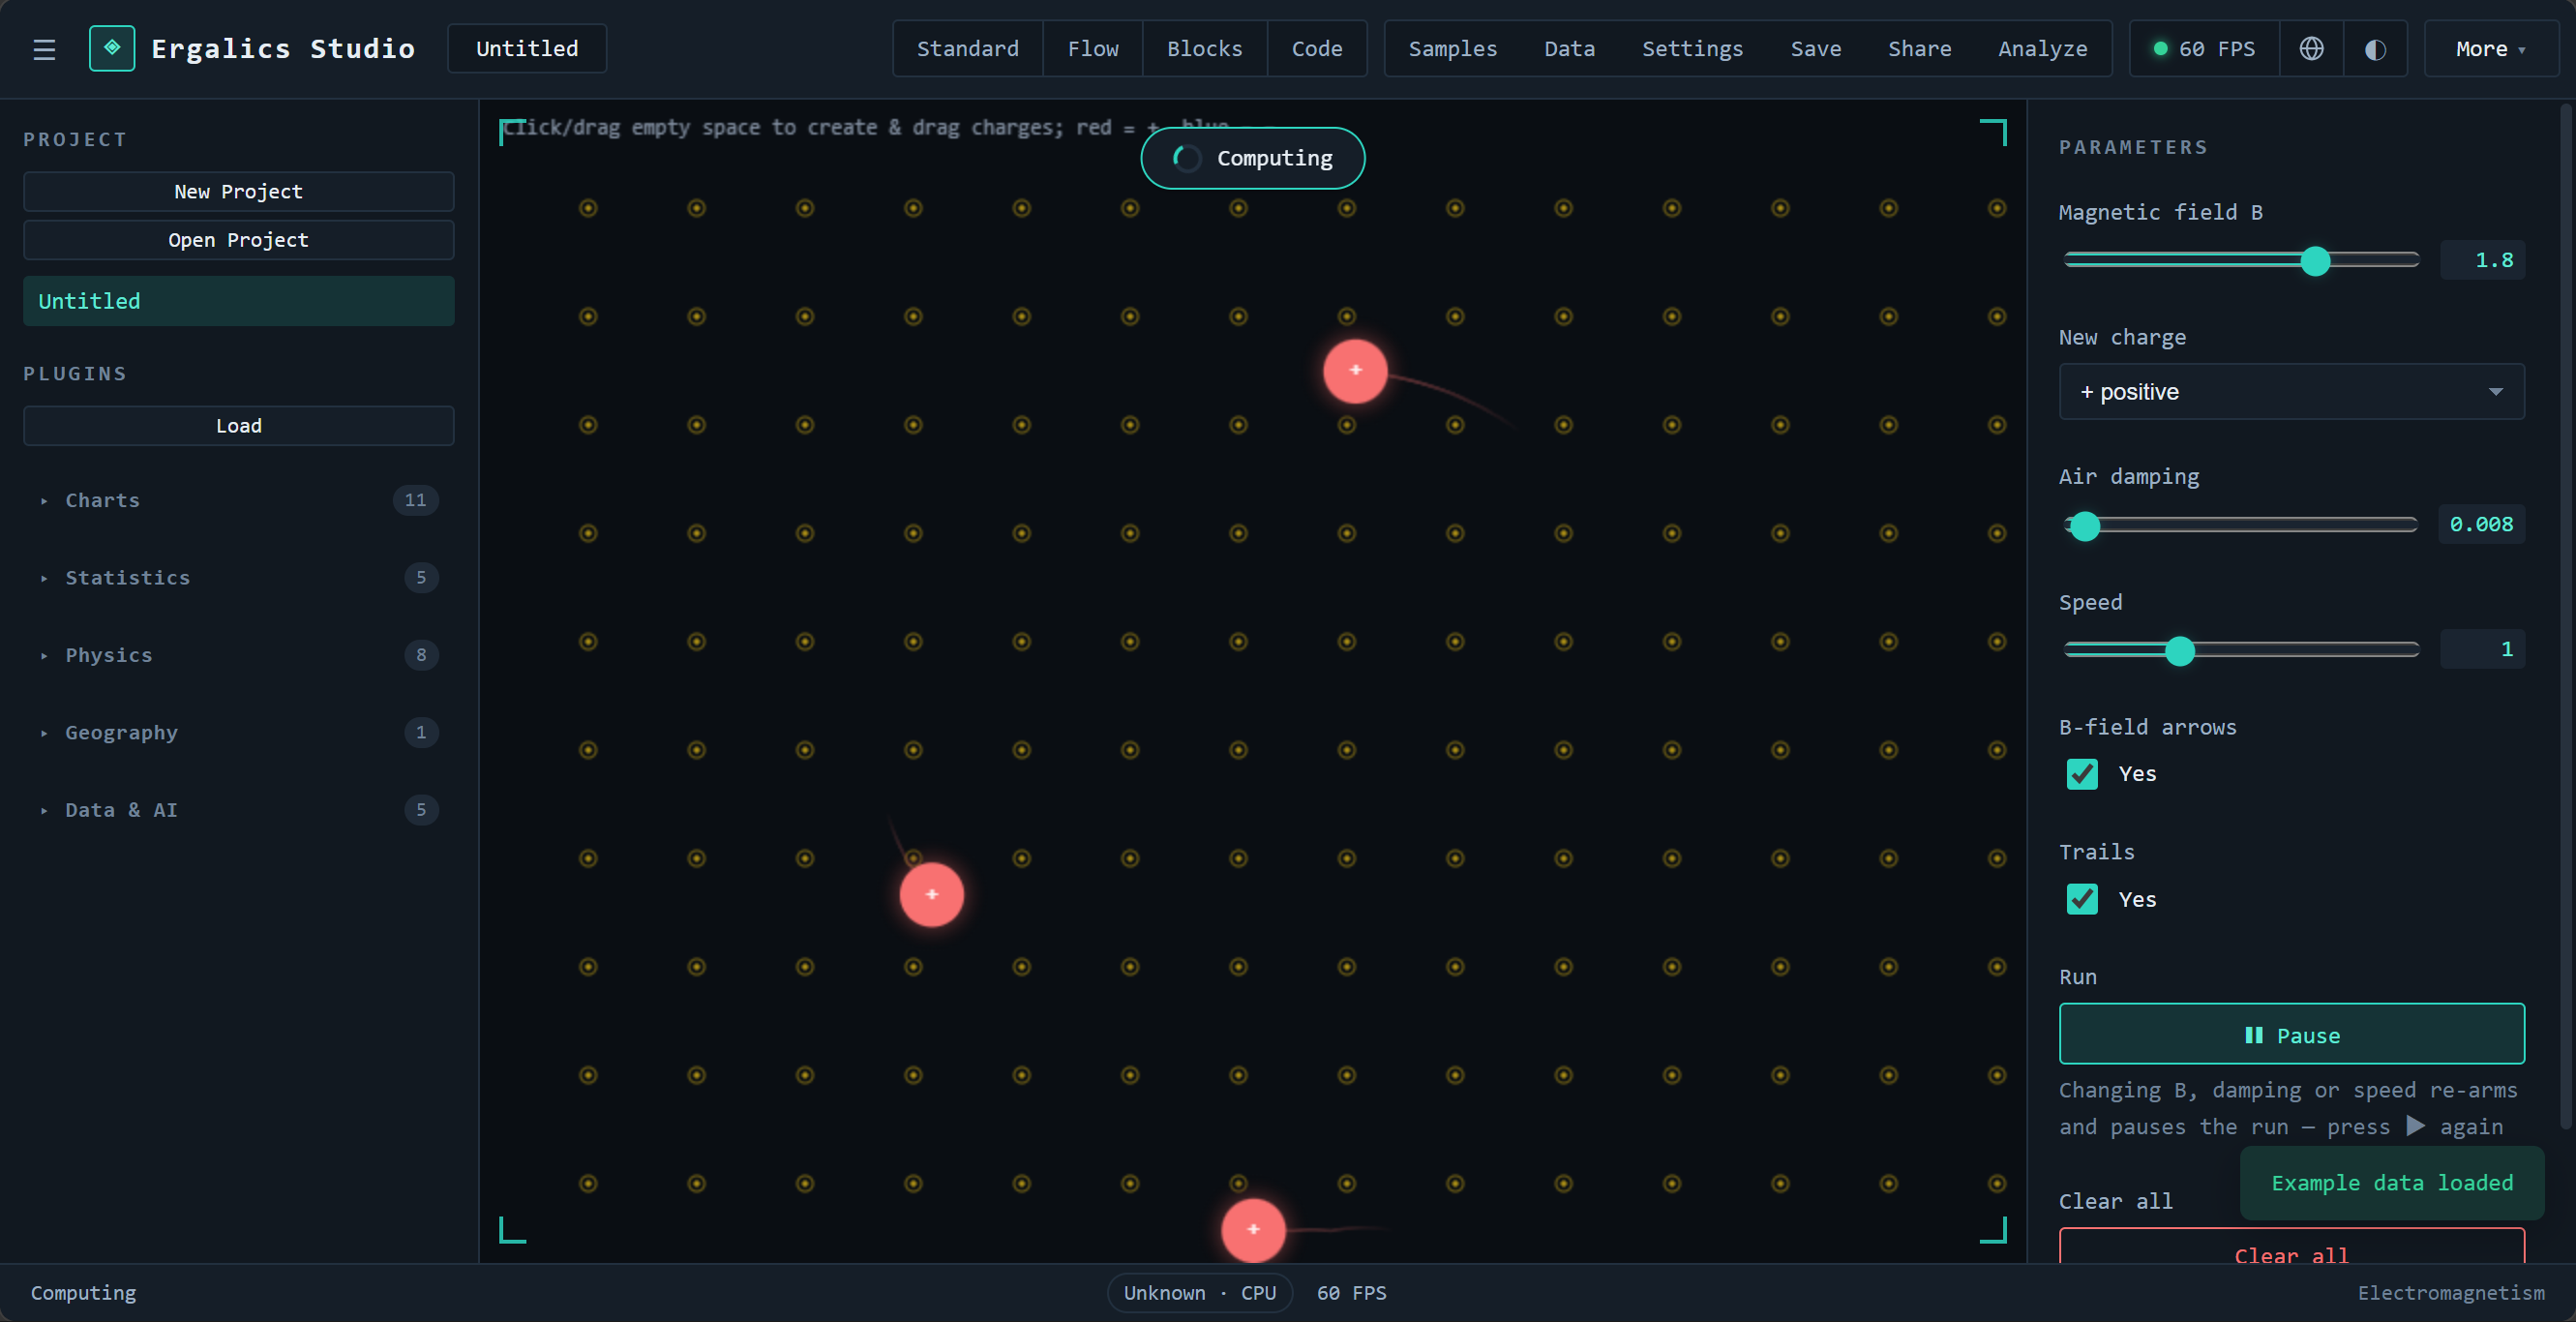Expand the Statistics plugin group
The height and width of the screenshot is (1322, 2576).
[238, 577]
